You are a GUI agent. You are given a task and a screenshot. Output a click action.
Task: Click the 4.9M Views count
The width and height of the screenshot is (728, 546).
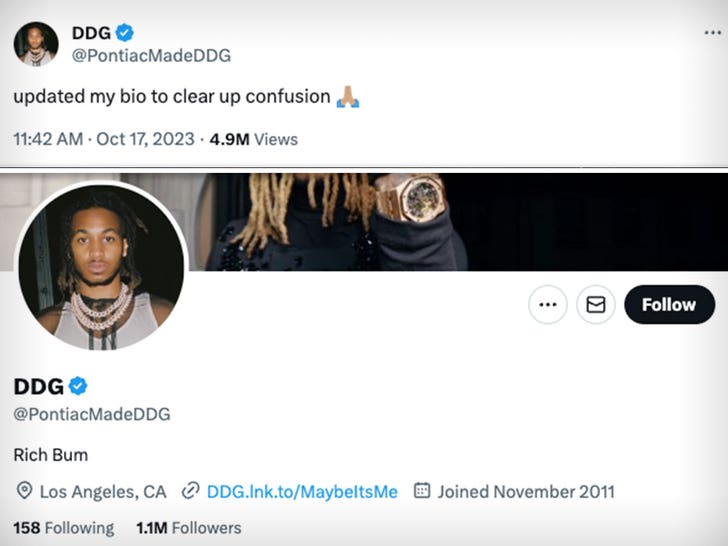253,139
